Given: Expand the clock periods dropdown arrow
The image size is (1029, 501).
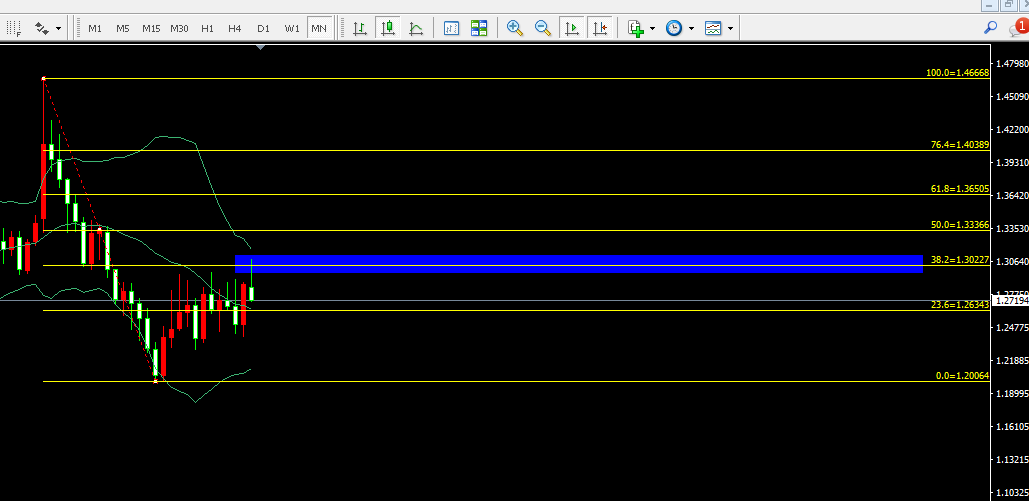Looking at the screenshot, I should click(691, 28).
